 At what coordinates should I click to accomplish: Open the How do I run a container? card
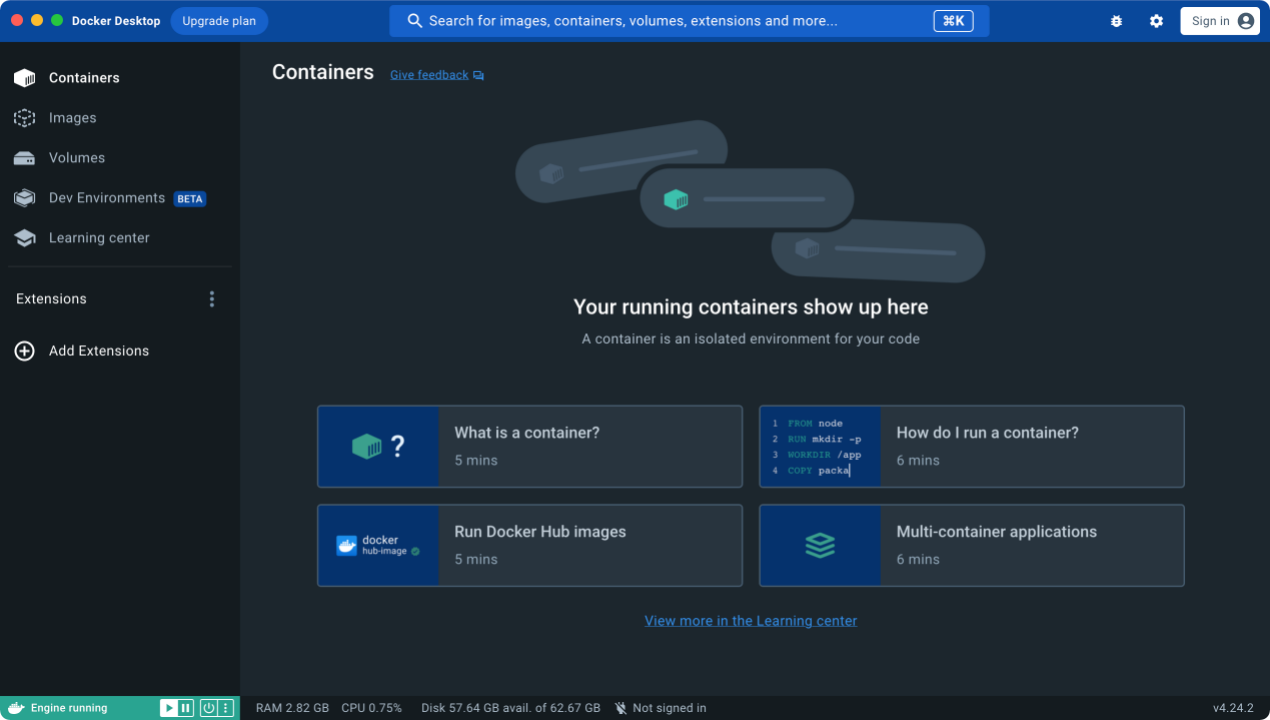click(x=972, y=446)
